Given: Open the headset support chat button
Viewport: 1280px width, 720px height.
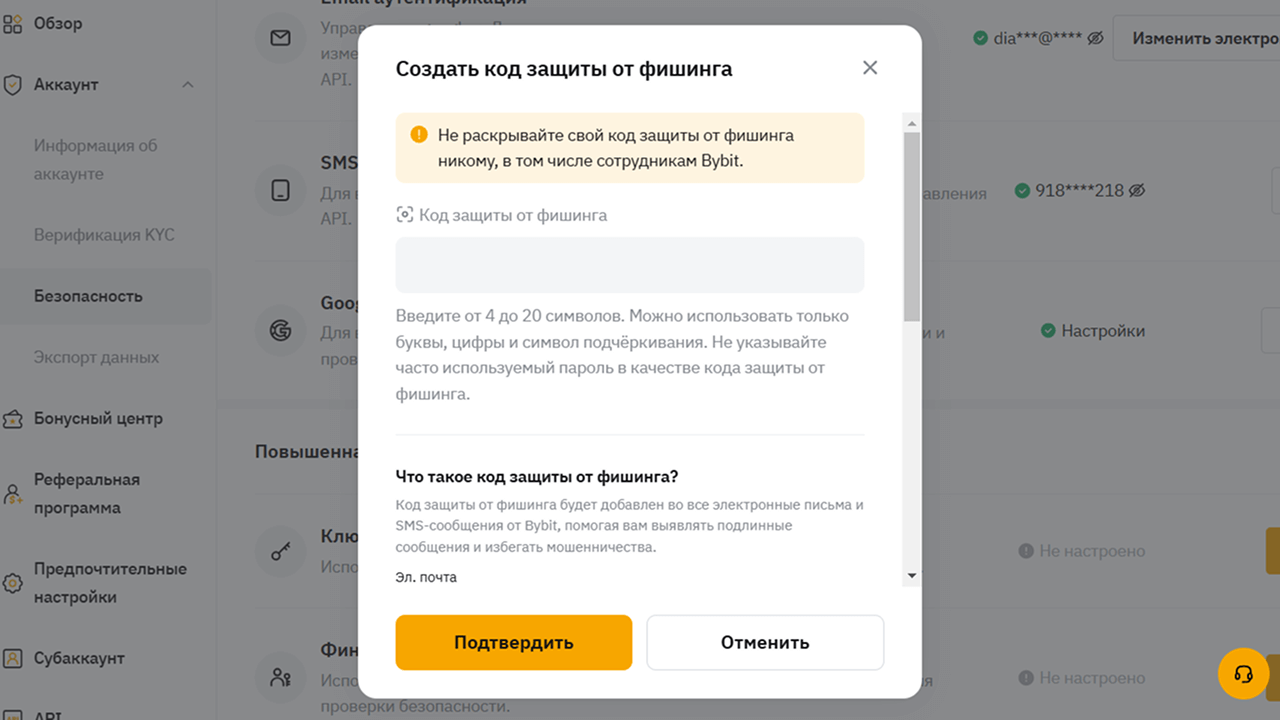Looking at the screenshot, I should [x=1243, y=674].
